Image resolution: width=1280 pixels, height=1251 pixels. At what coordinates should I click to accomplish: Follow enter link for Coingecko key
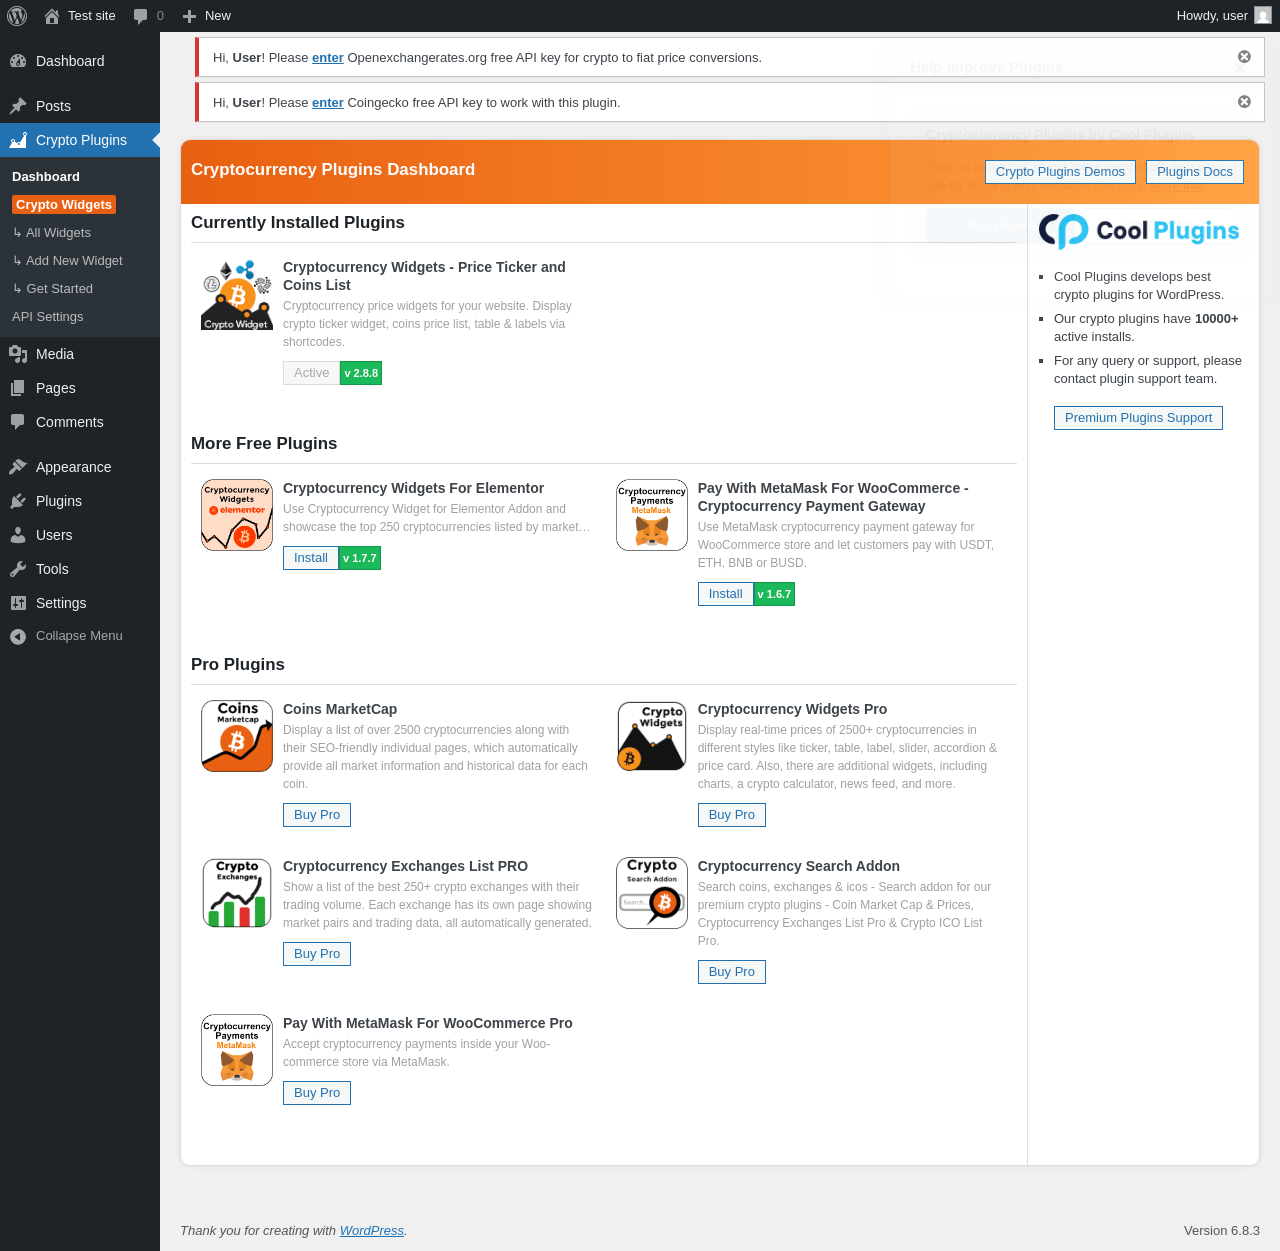click(x=328, y=103)
